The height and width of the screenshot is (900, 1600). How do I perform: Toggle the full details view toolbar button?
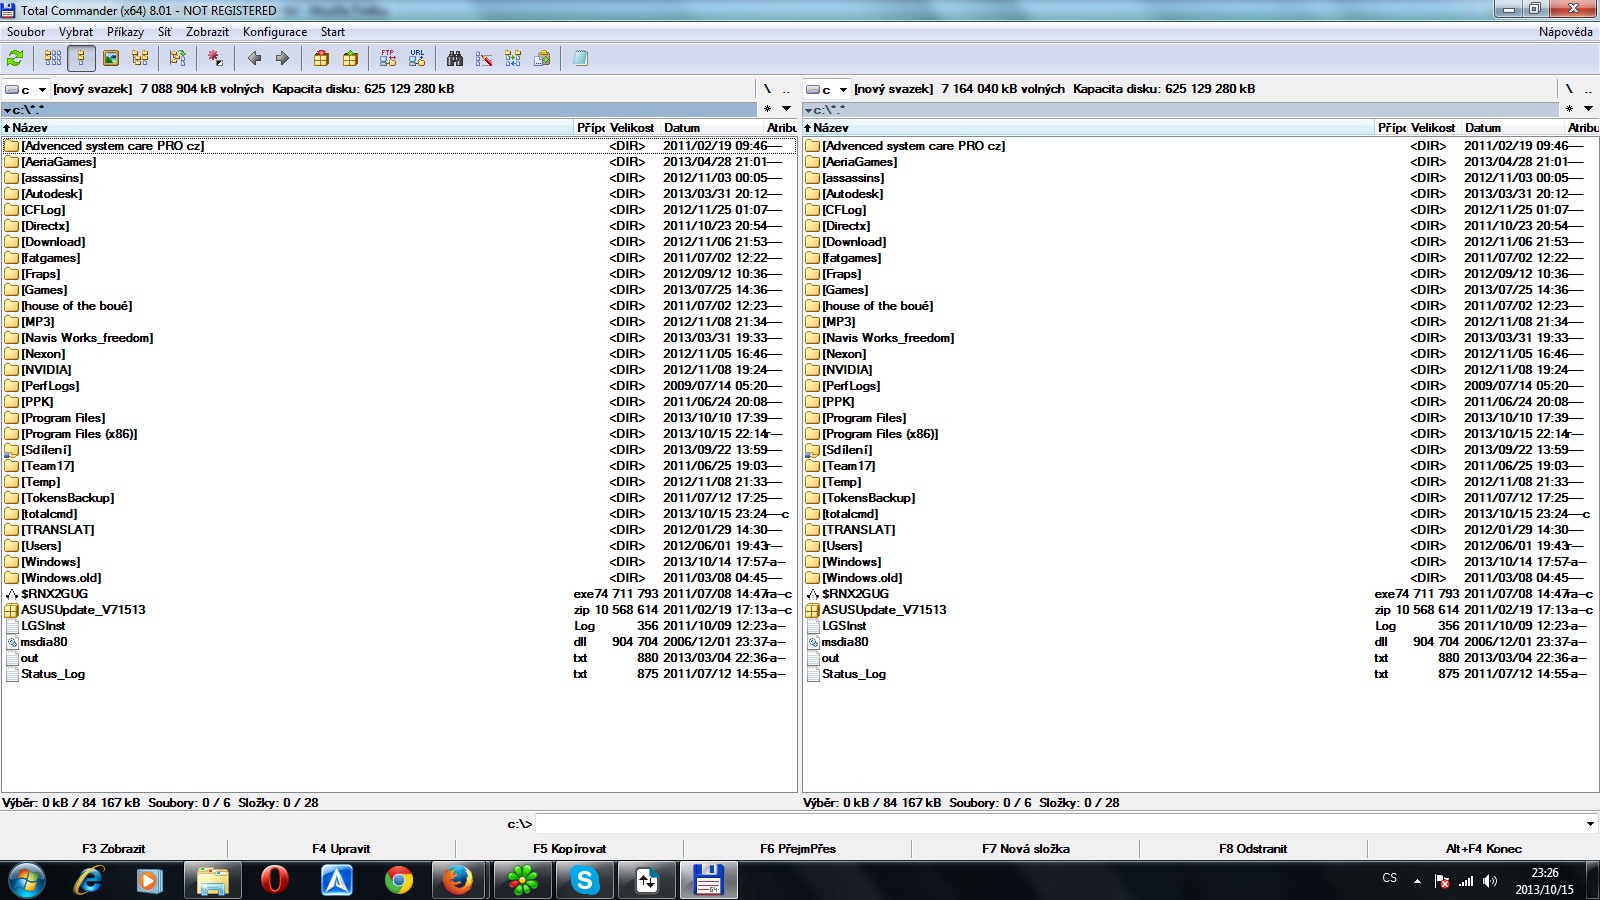click(x=82, y=58)
